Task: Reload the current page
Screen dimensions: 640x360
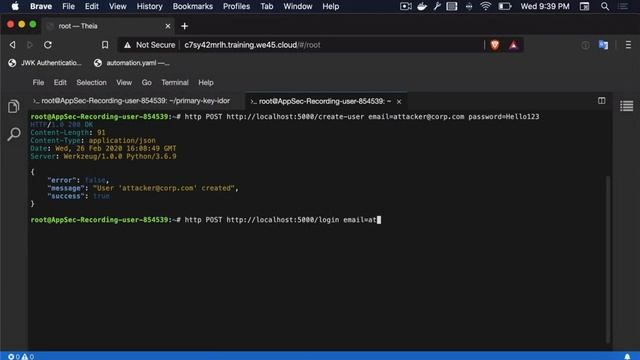Action: coord(48,45)
